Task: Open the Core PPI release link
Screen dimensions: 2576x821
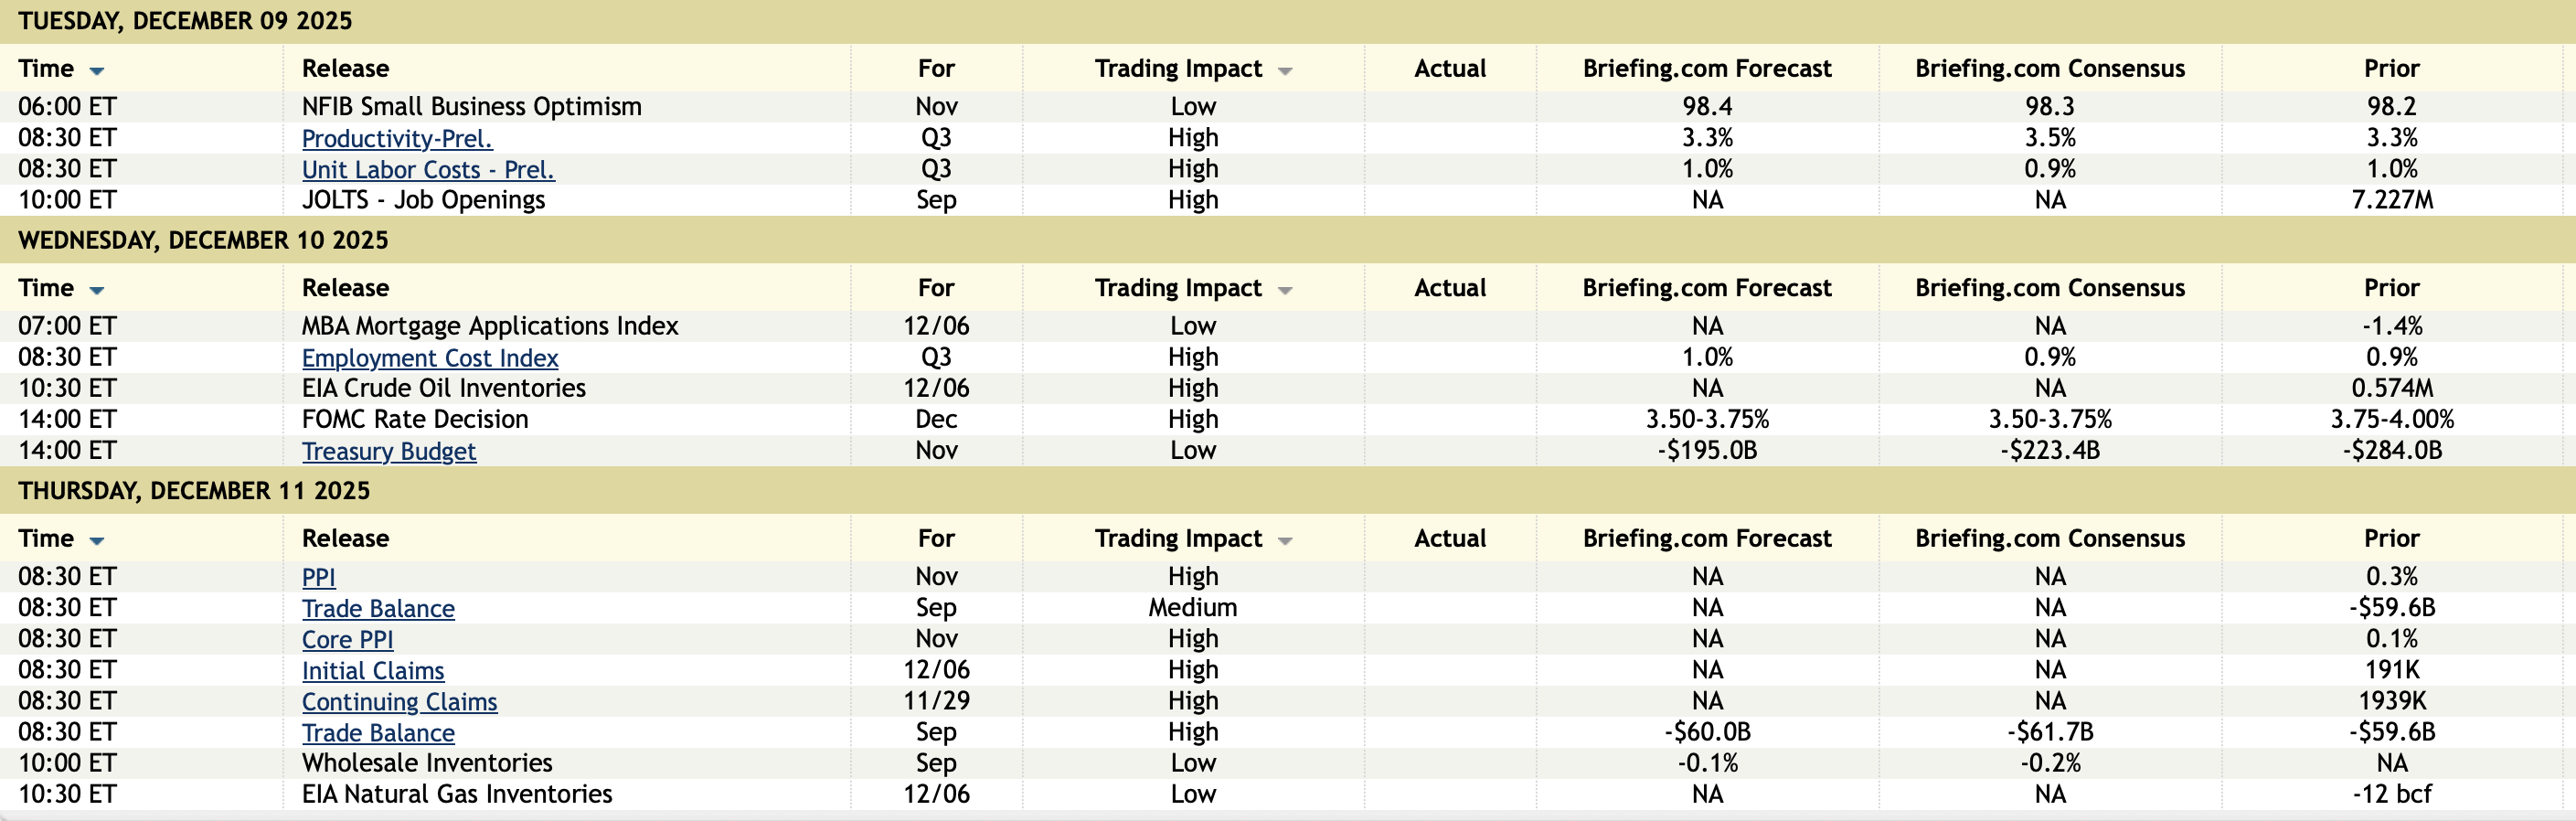Action: [x=348, y=639]
